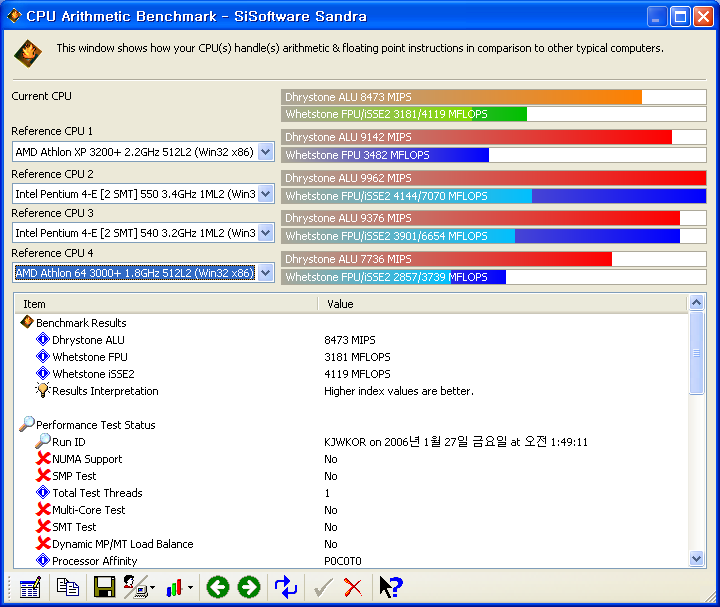Click the Current CPU Whetstone 3181/4119 bar

click(x=494, y=114)
